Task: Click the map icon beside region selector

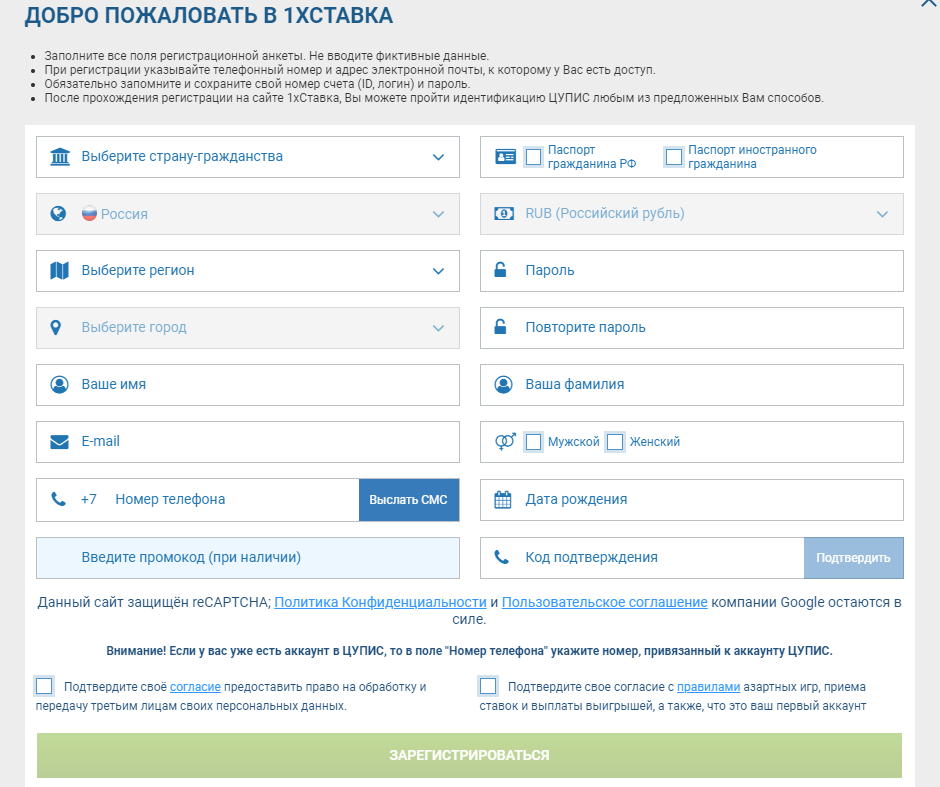Action: click(59, 270)
